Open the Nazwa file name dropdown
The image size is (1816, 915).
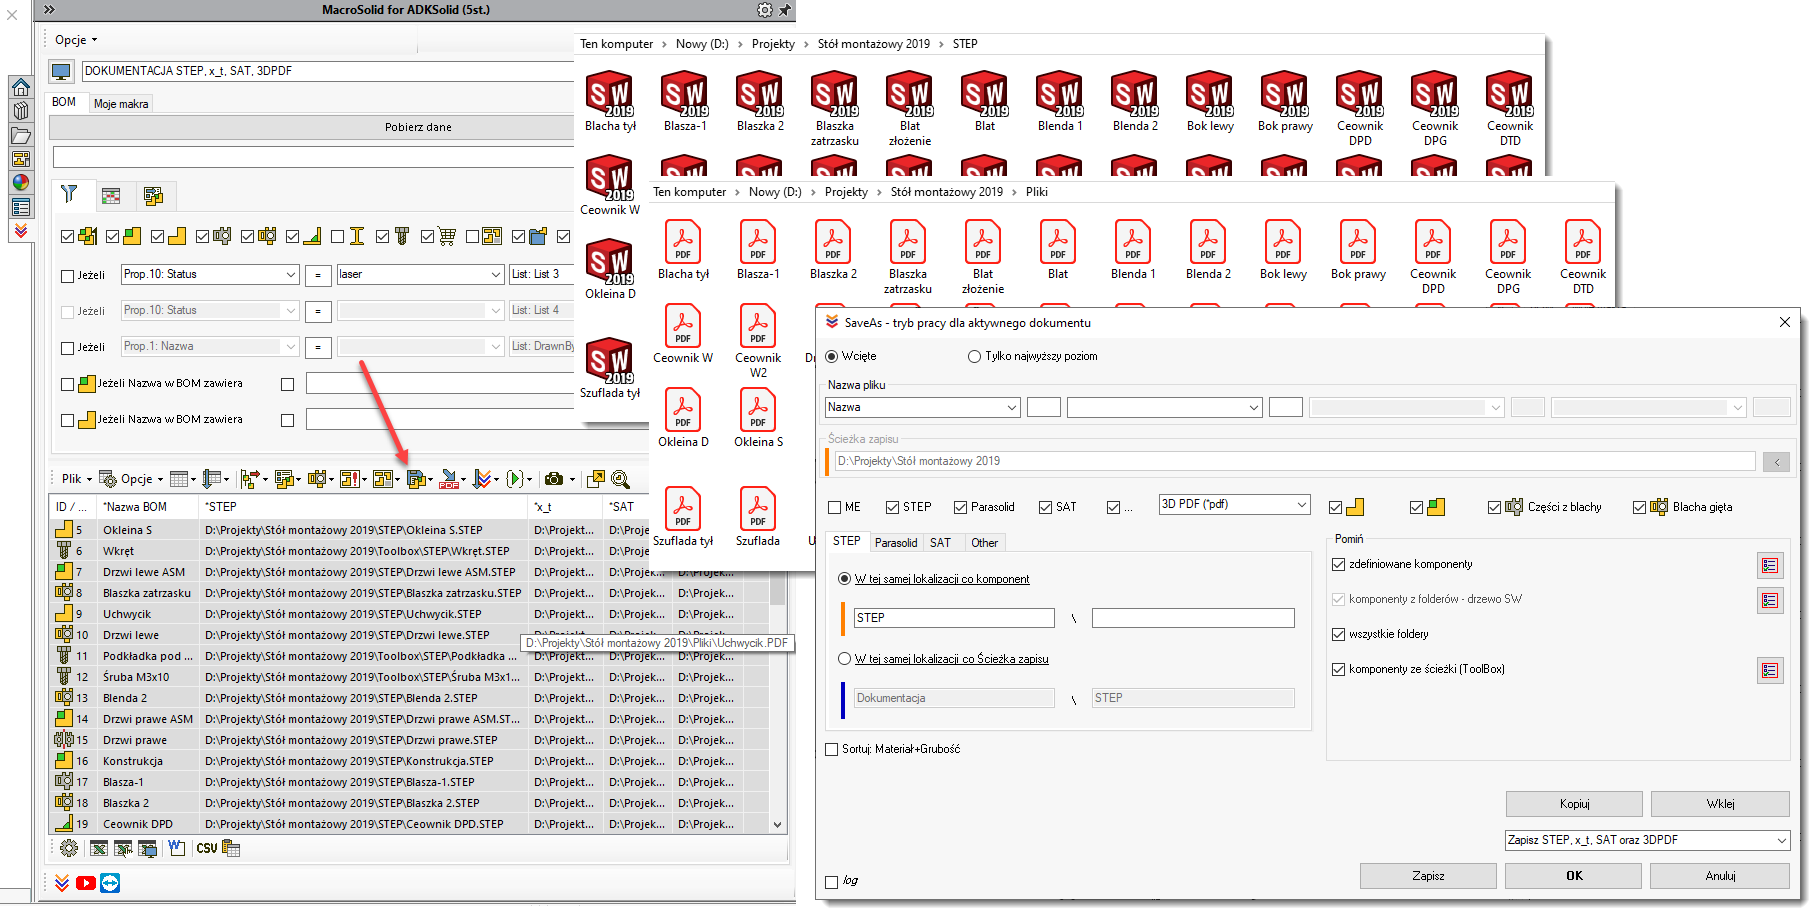tap(922, 407)
